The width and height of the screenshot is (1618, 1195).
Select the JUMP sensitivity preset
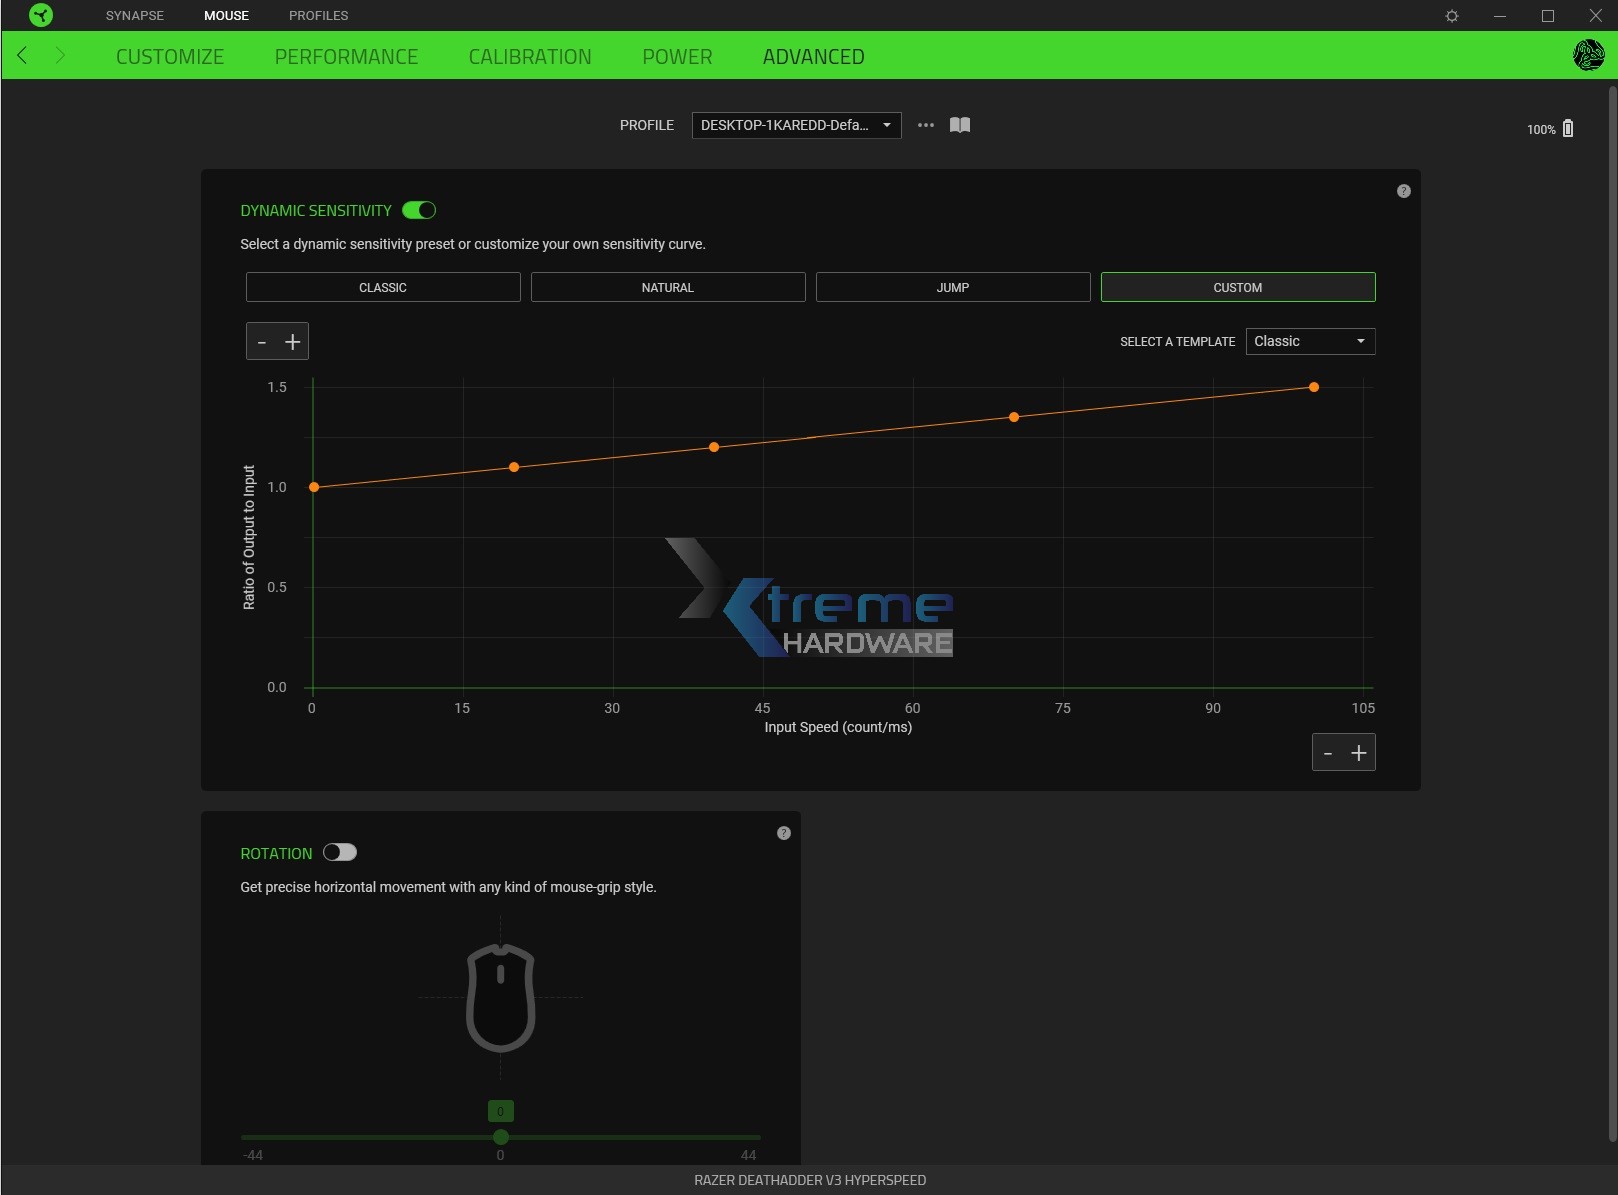952,287
